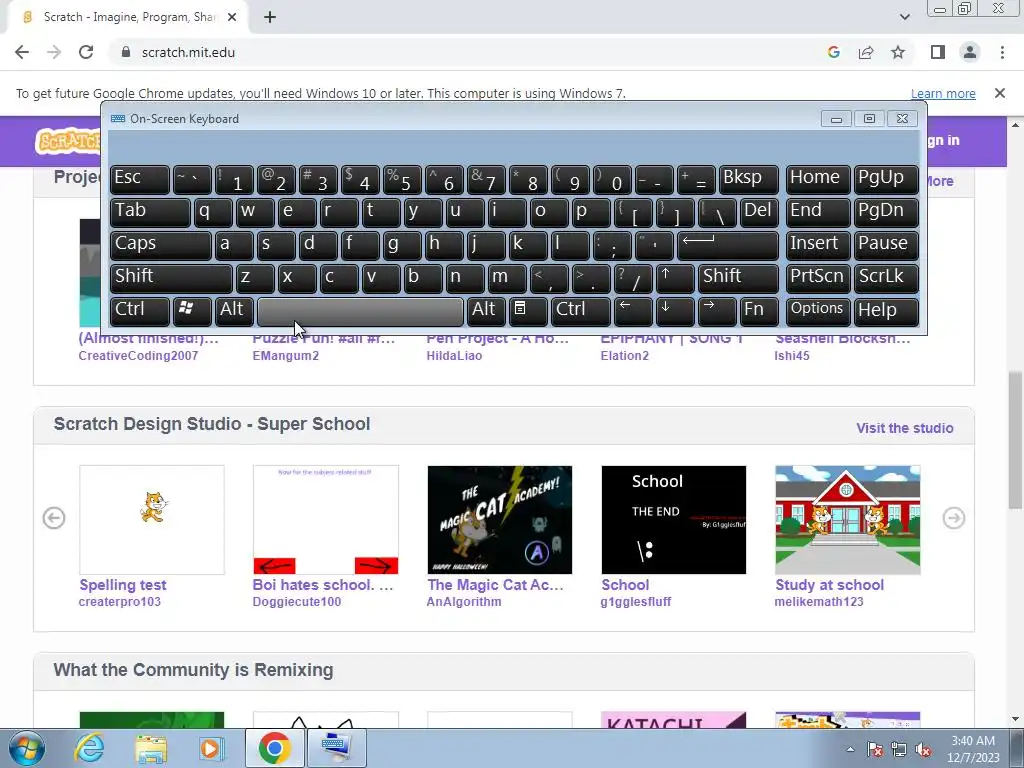Click the muted volume tray icon
The height and width of the screenshot is (768, 1024).
tap(923, 749)
